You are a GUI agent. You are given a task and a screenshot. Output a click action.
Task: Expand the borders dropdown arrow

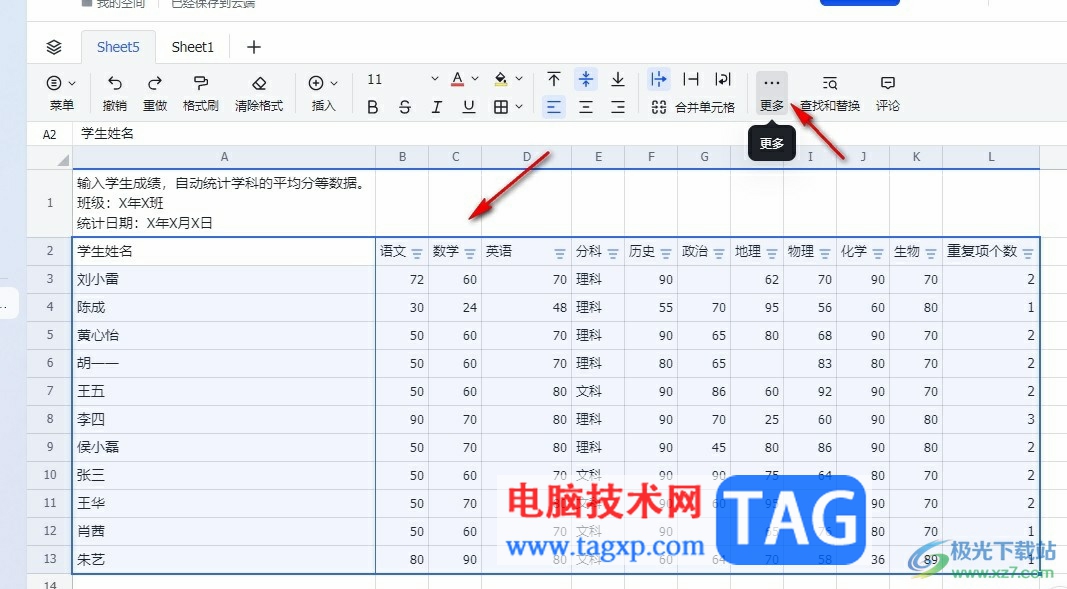[x=519, y=107]
